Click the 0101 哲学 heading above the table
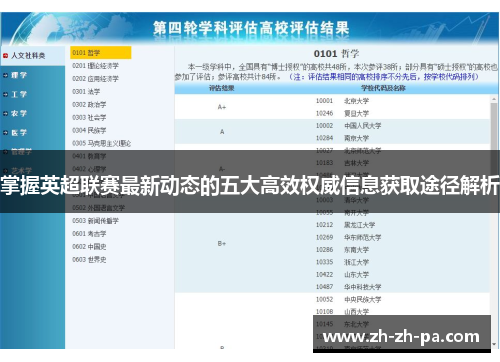500x362 pixels. pos(336,54)
